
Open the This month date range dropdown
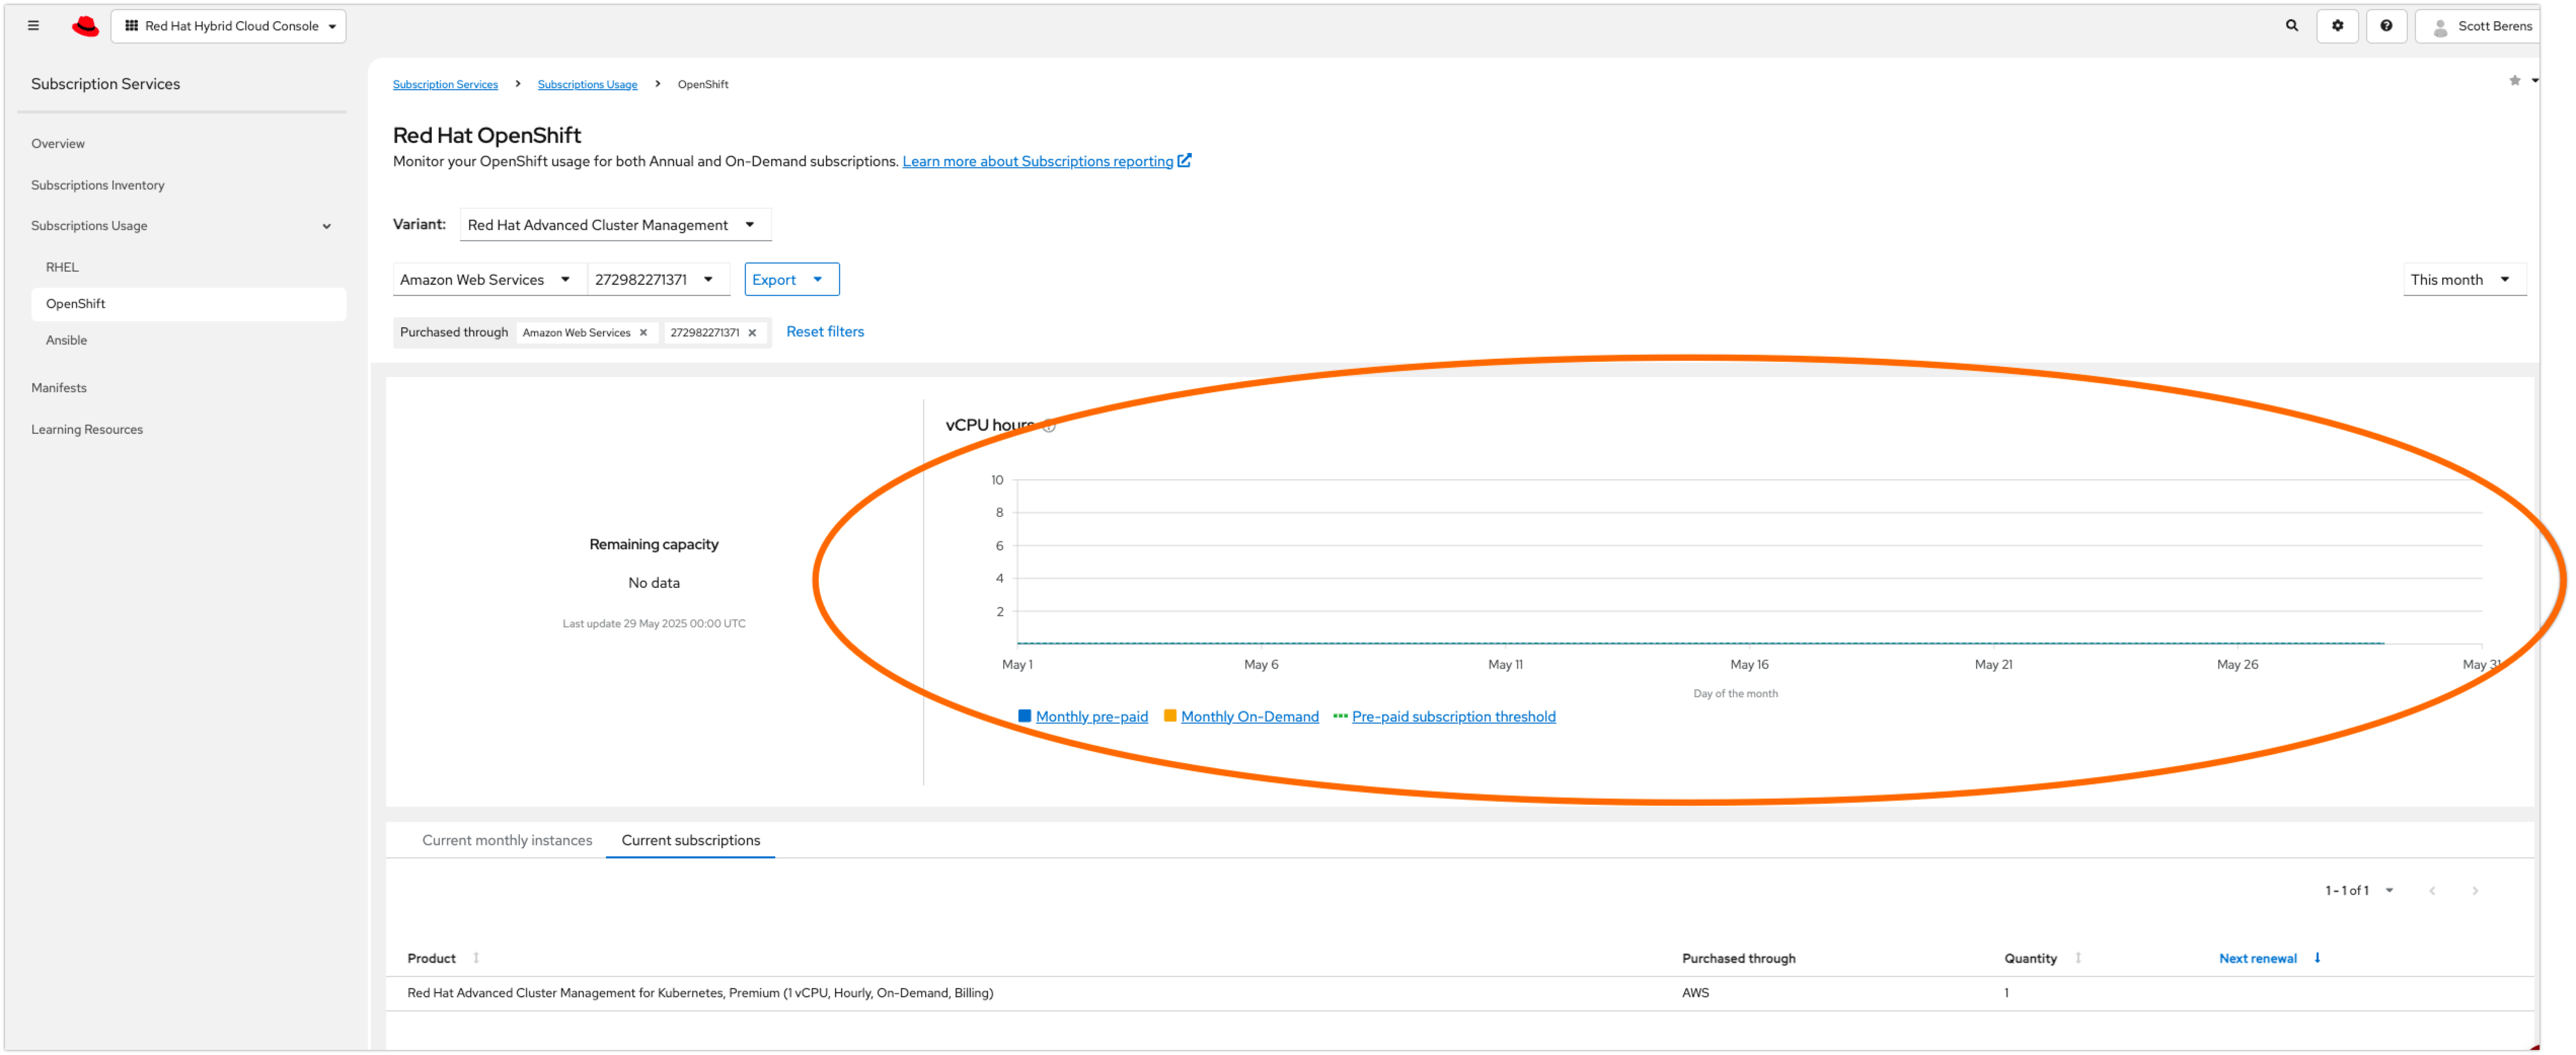click(2461, 280)
